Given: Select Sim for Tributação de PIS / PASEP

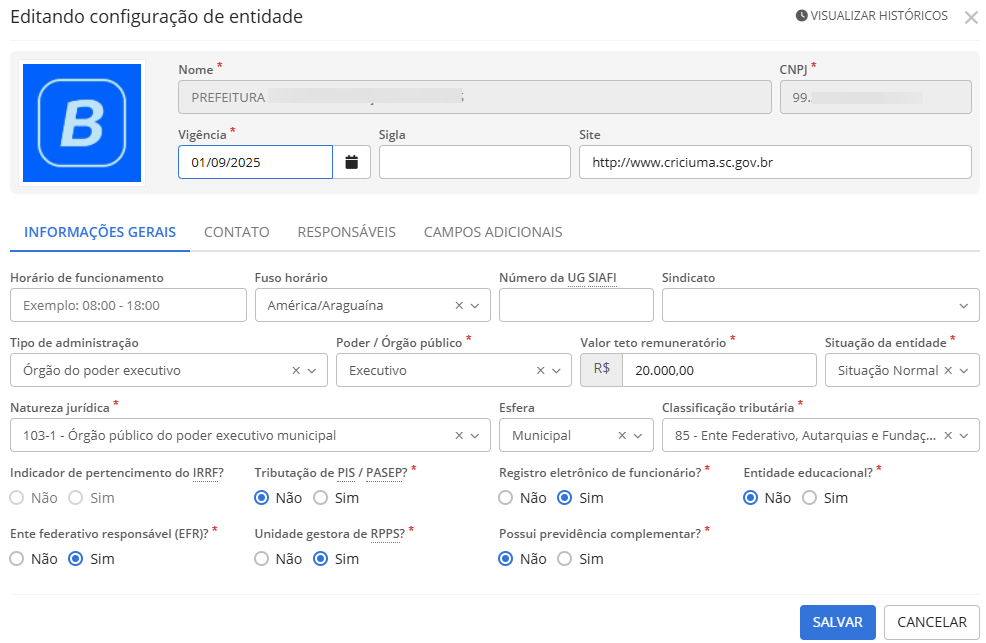Looking at the screenshot, I should pos(320,498).
